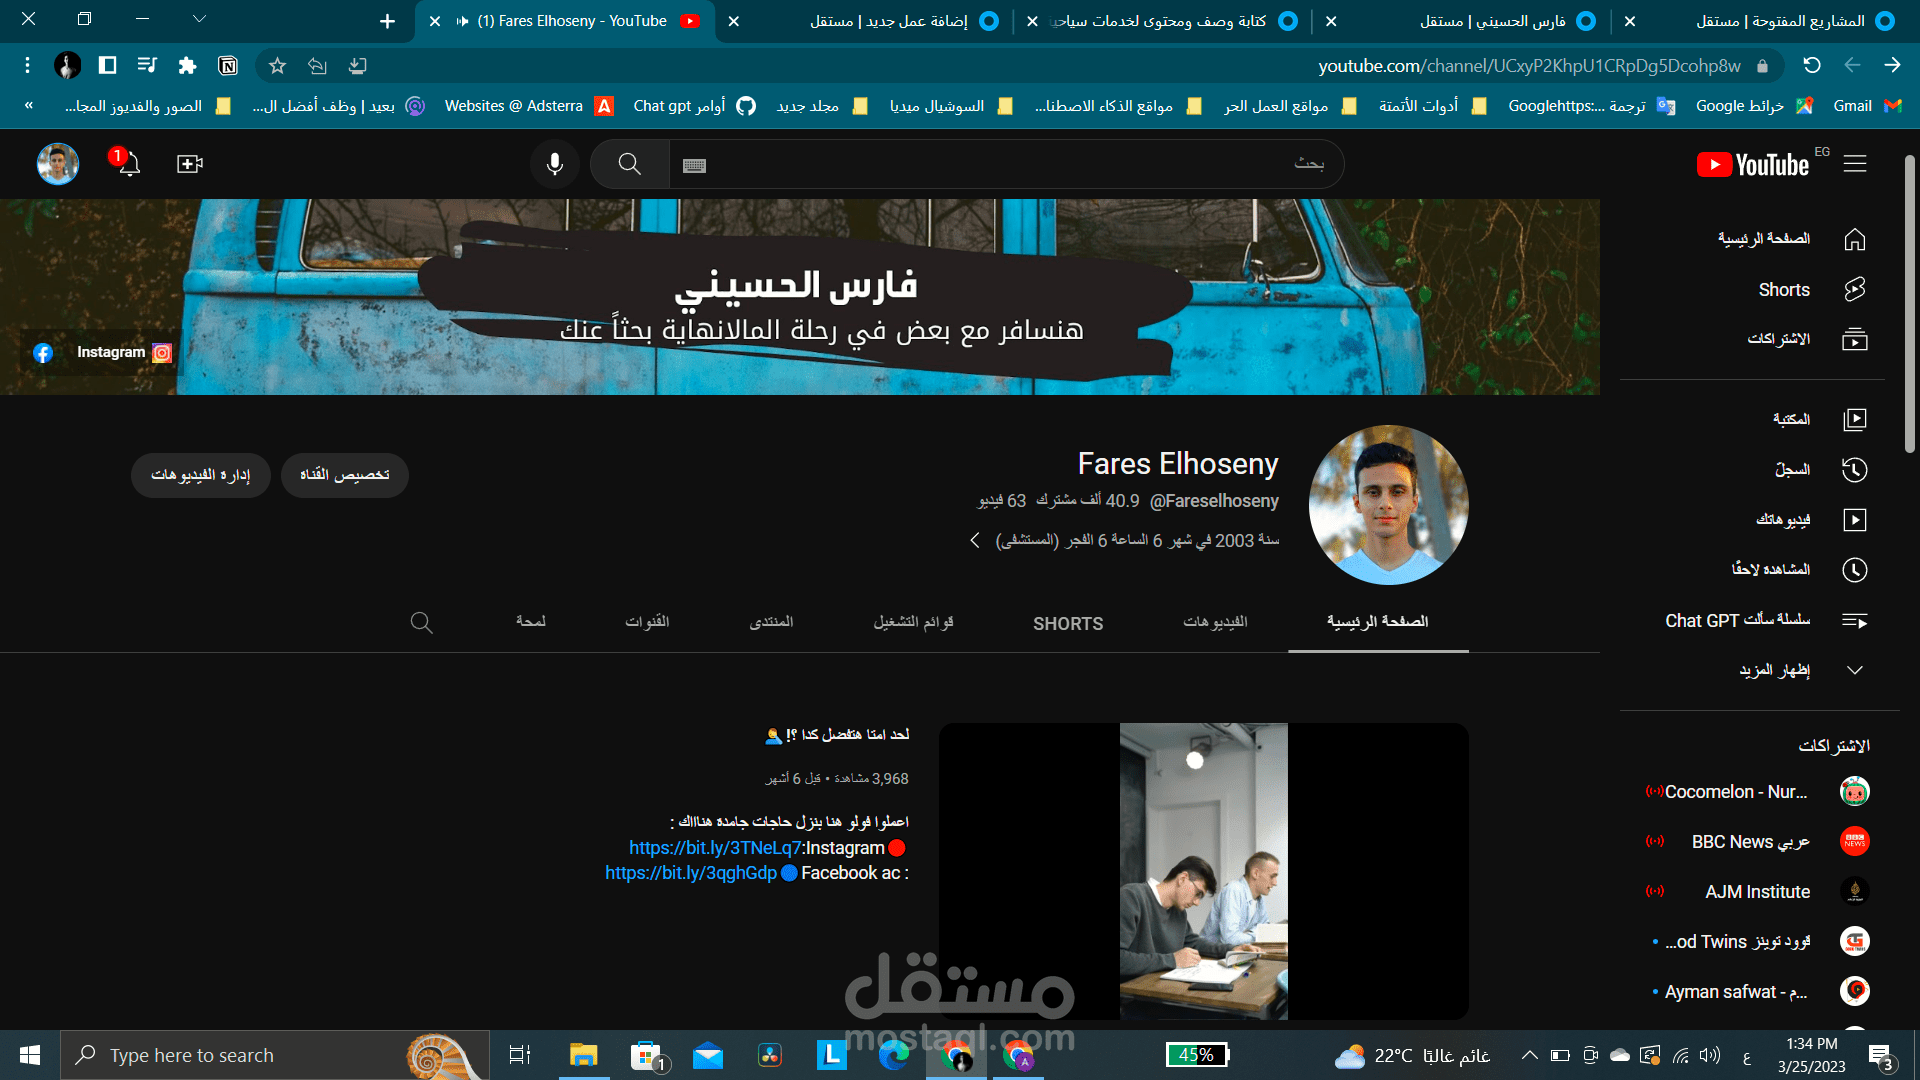
Task: Click Manage videos (إدارة الفيديوهات) button
Action: (200, 475)
